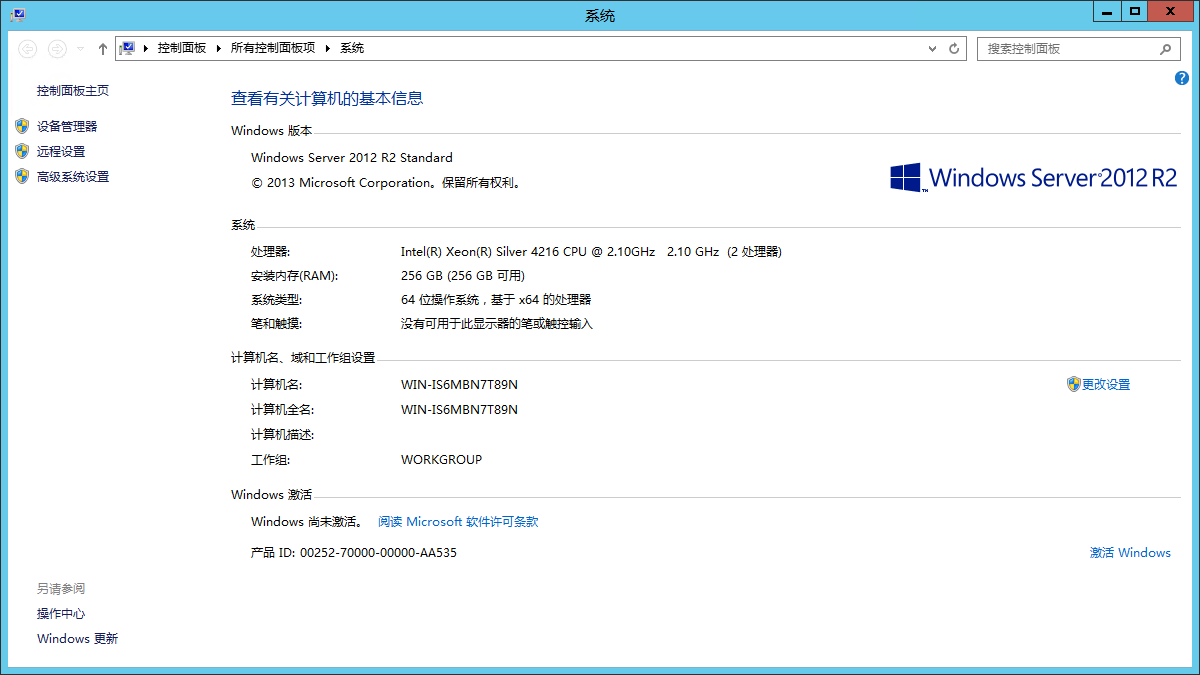The height and width of the screenshot is (675, 1200).
Task: Click product ID 00252-70000-00000-AA535
Action: (378, 553)
